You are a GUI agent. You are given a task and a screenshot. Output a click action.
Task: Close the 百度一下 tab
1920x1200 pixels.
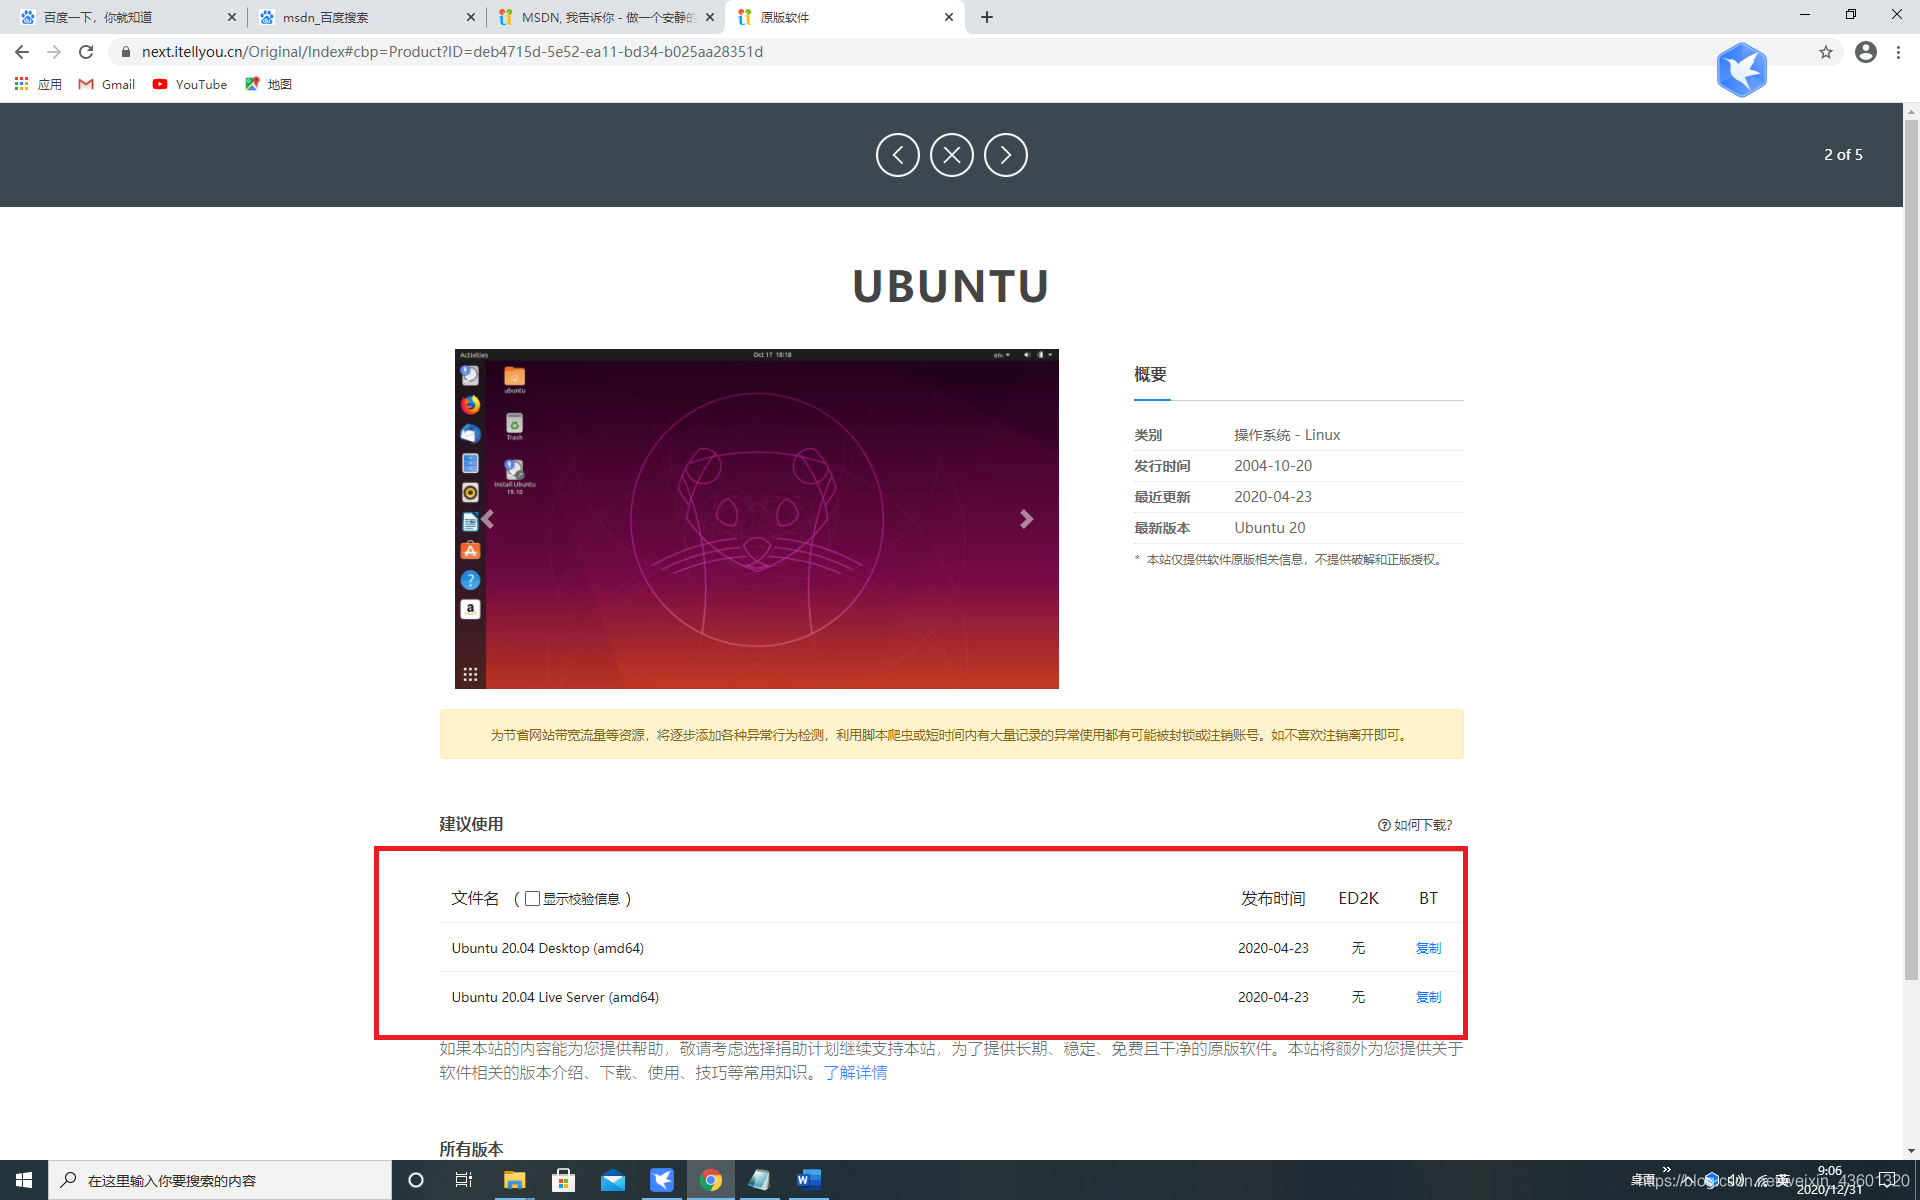(x=232, y=17)
